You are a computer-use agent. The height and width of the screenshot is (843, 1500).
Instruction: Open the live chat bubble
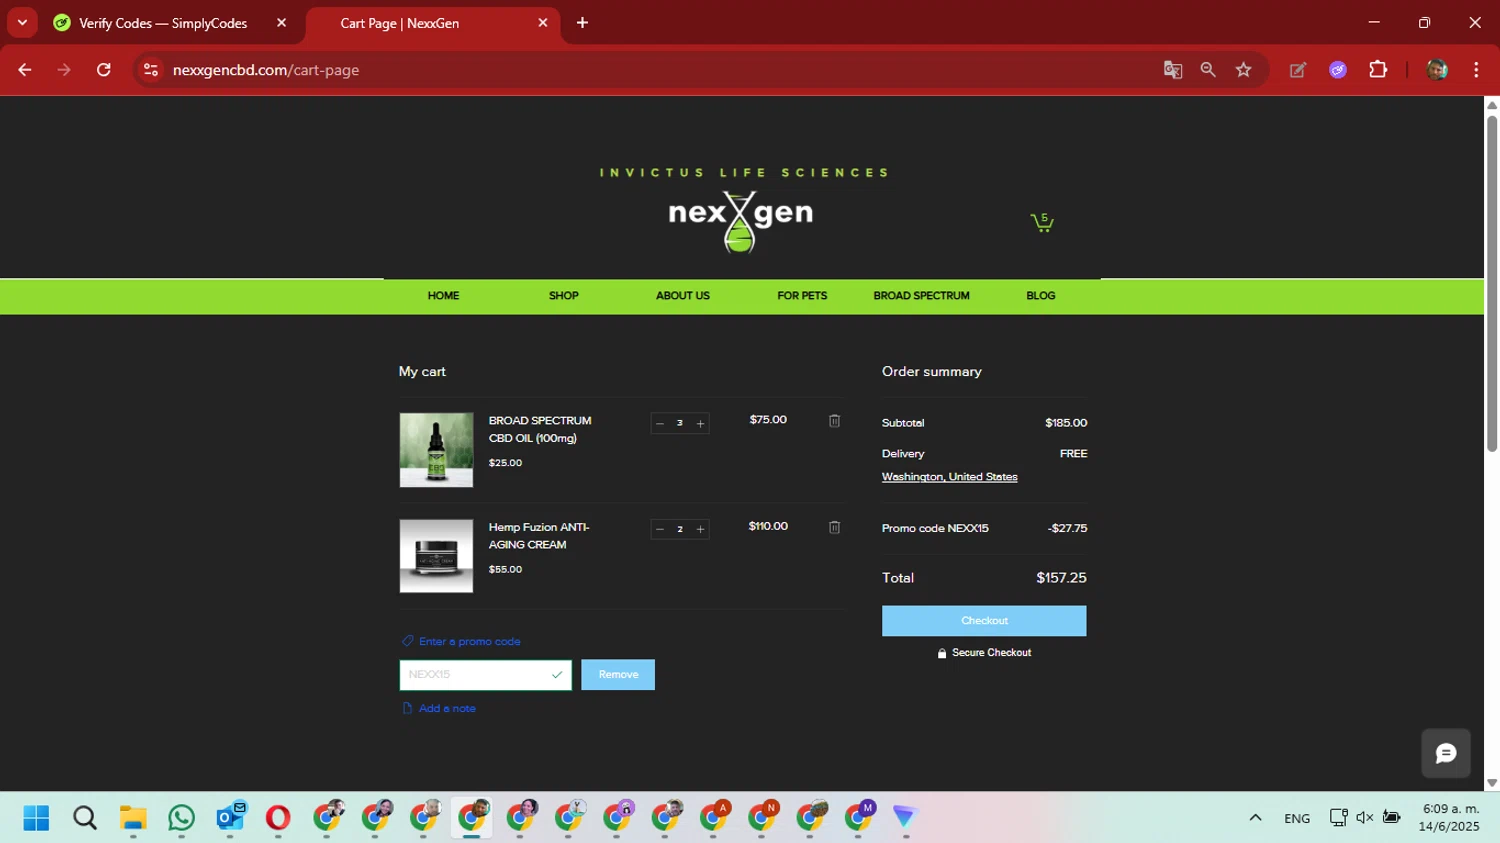(x=1446, y=754)
